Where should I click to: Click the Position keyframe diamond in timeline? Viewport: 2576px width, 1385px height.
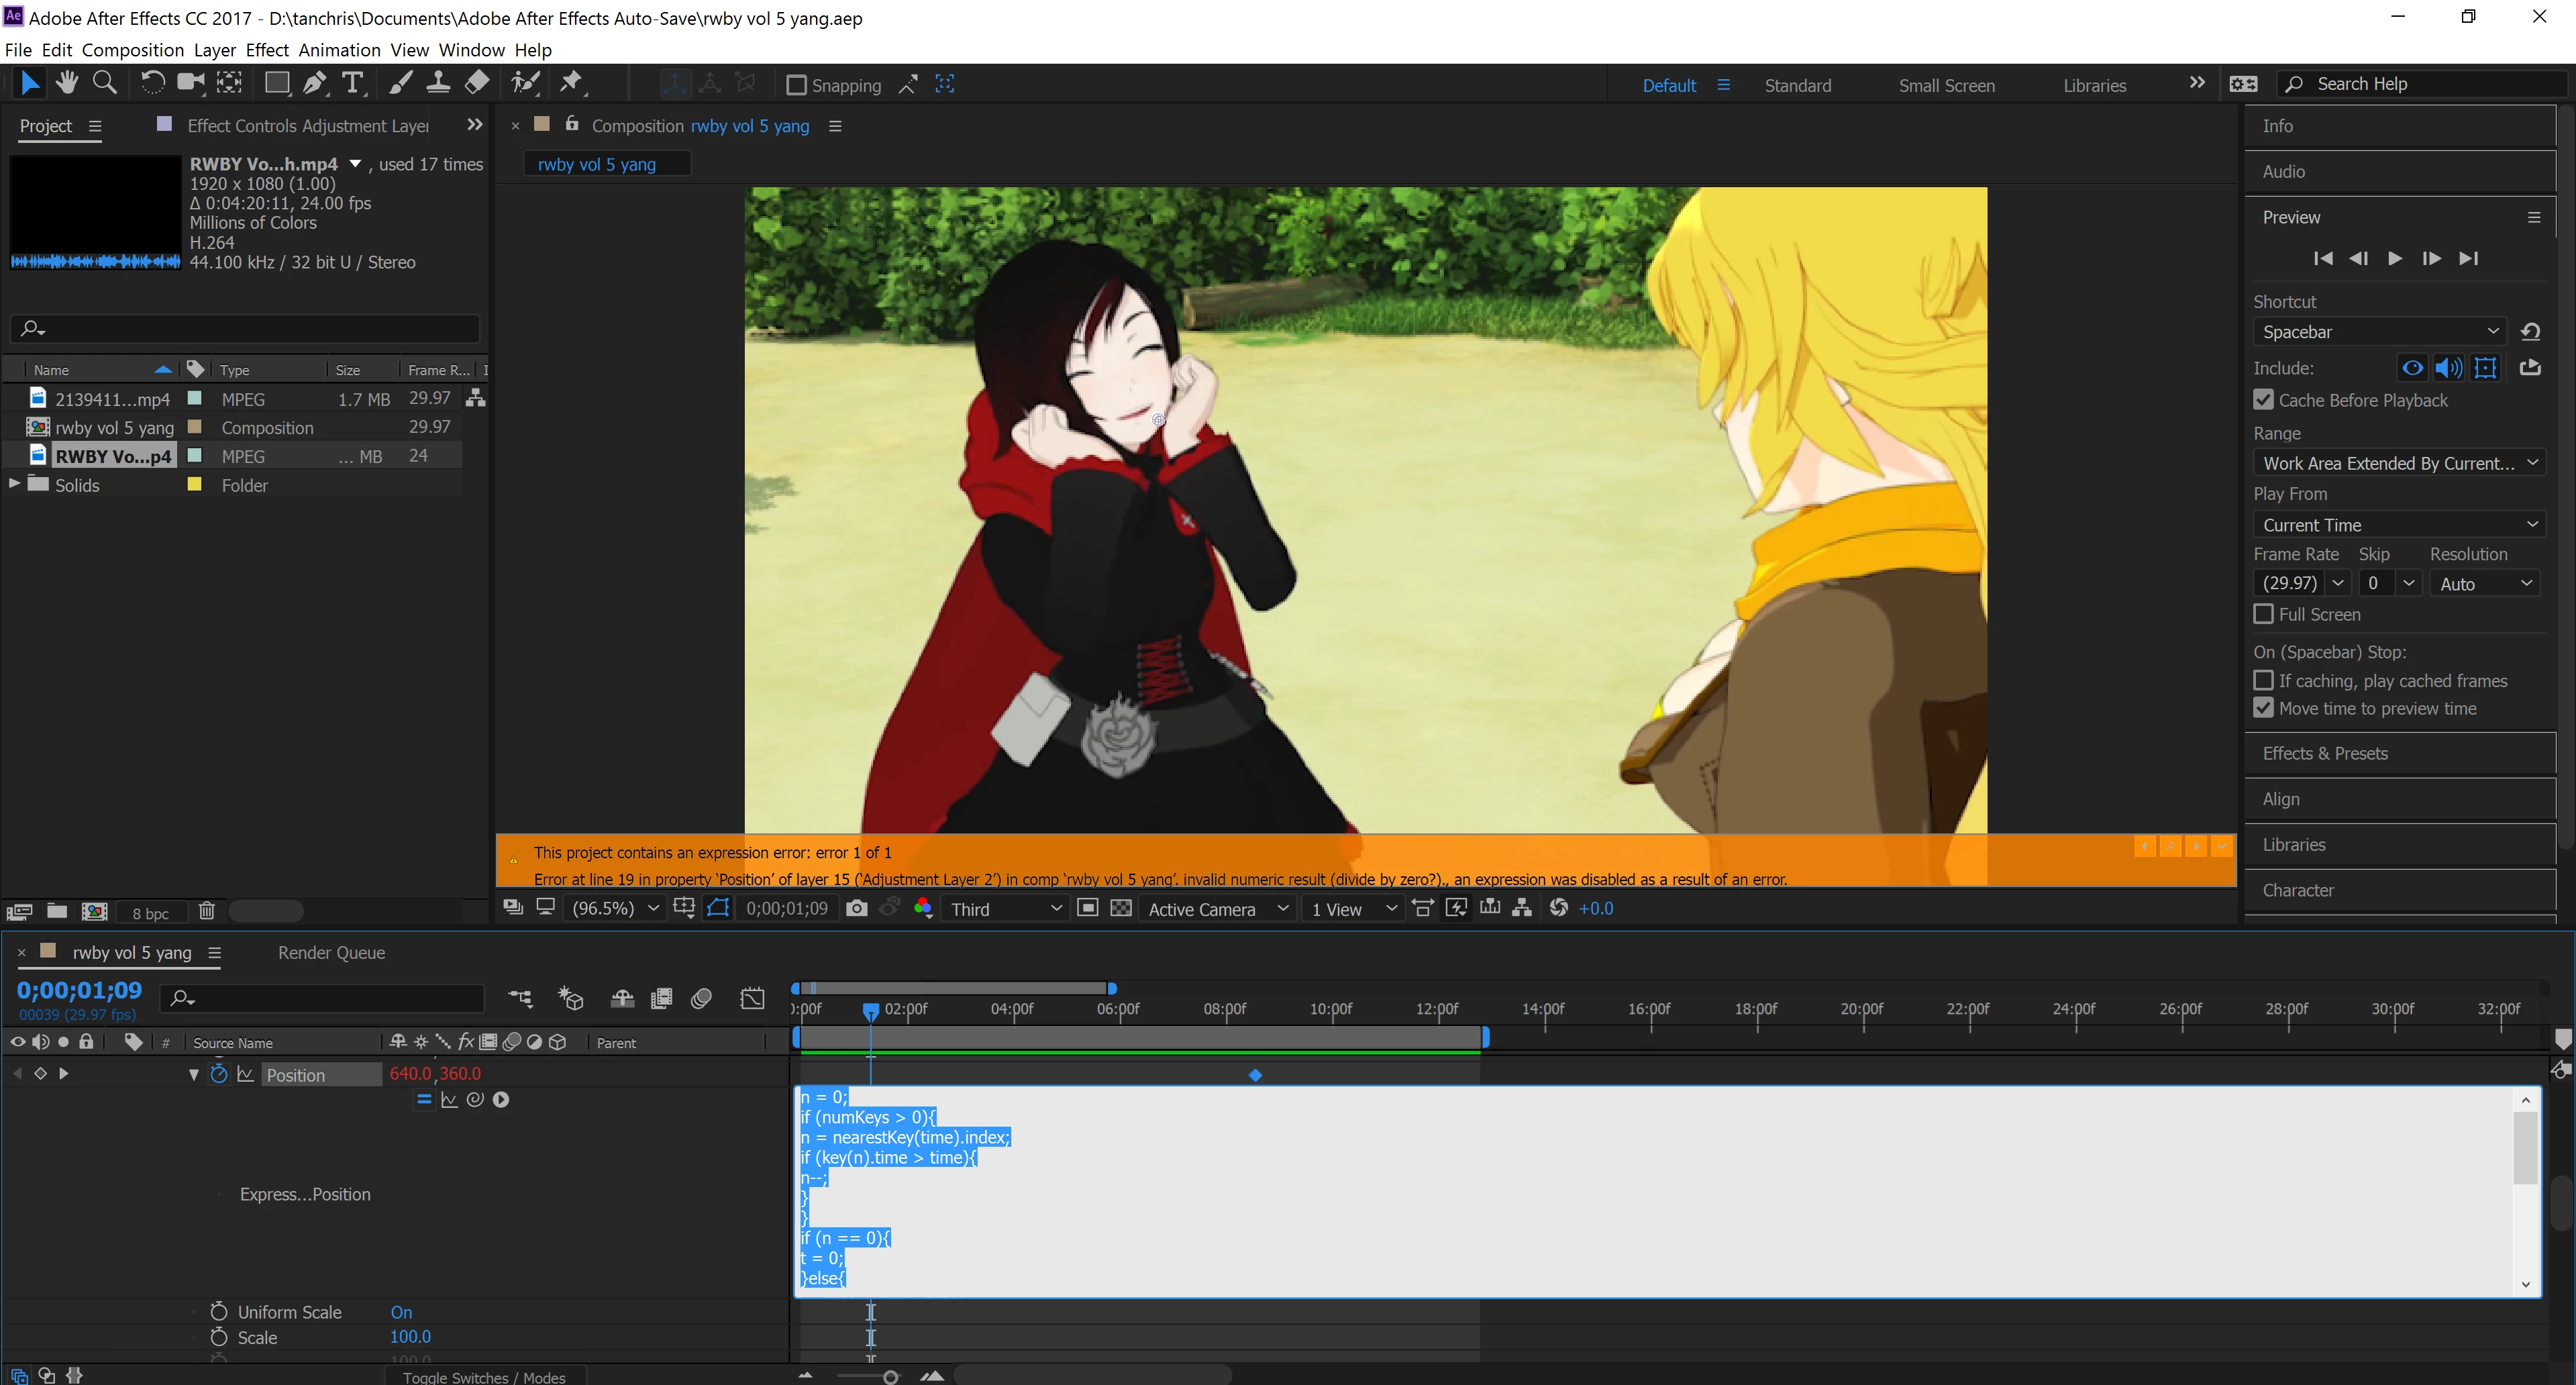(x=1255, y=1075)
